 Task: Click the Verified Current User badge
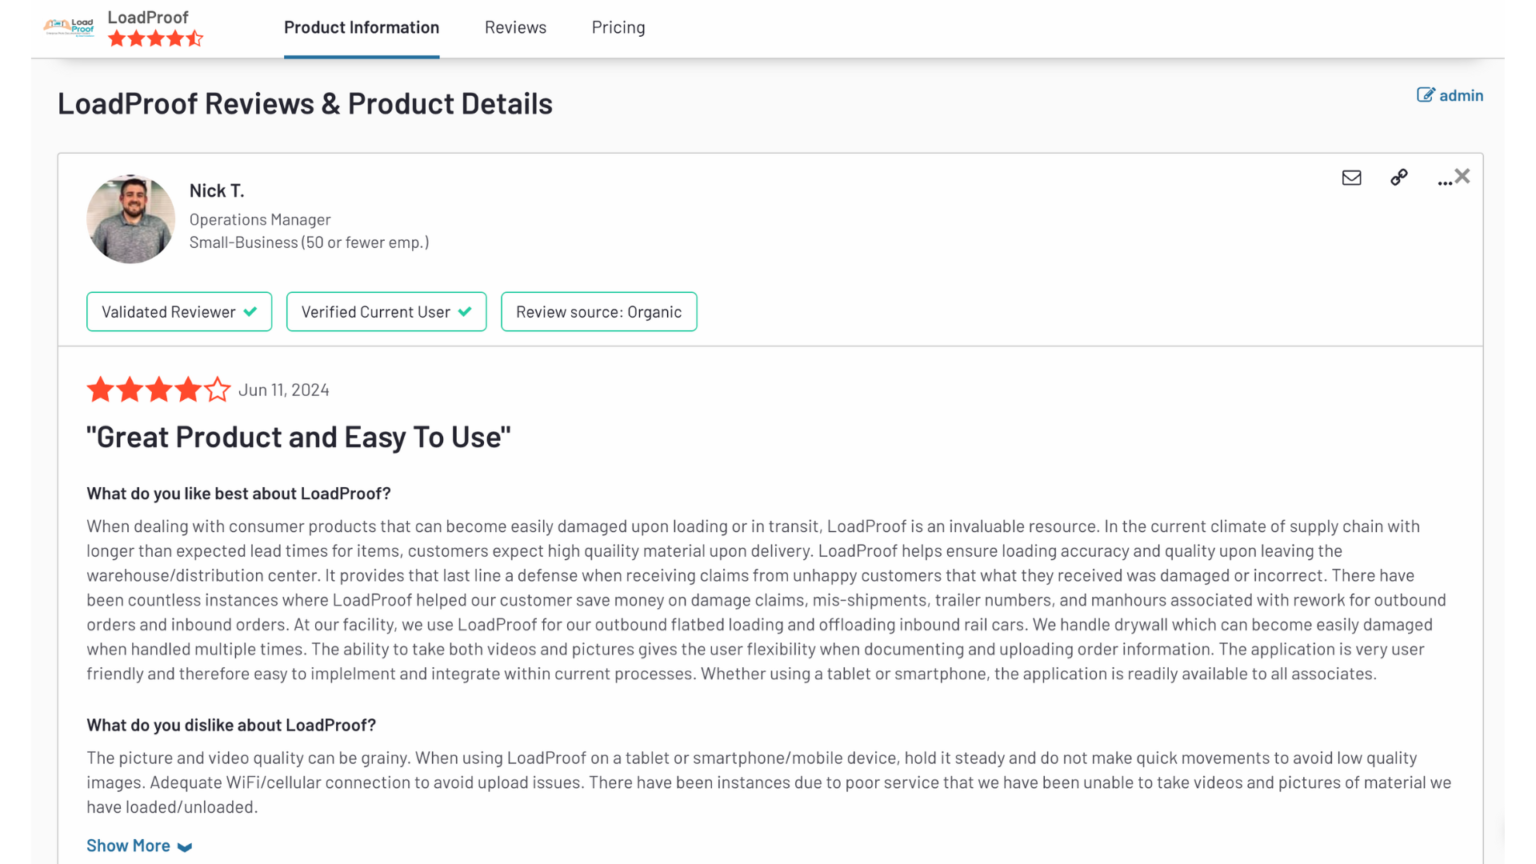click(x=386, y=312)
